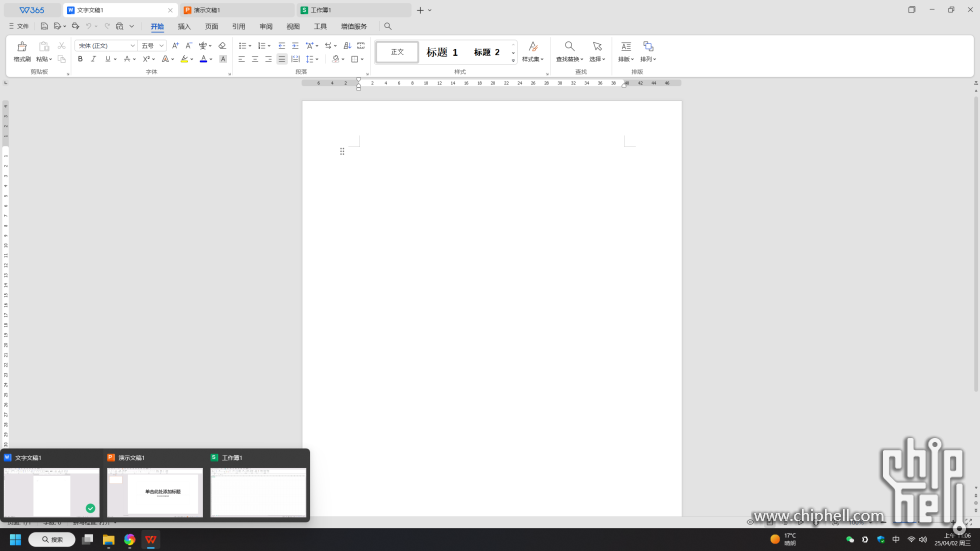The width and height of the screenshot is (980, 551).
Task: Toggle Underline formatting
Action: coord(108,59)
